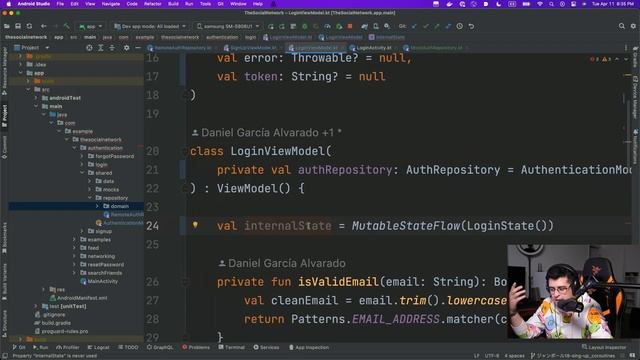640x360 pixels.
Task: Open the Build menu
Action: [x=173, y=4]
